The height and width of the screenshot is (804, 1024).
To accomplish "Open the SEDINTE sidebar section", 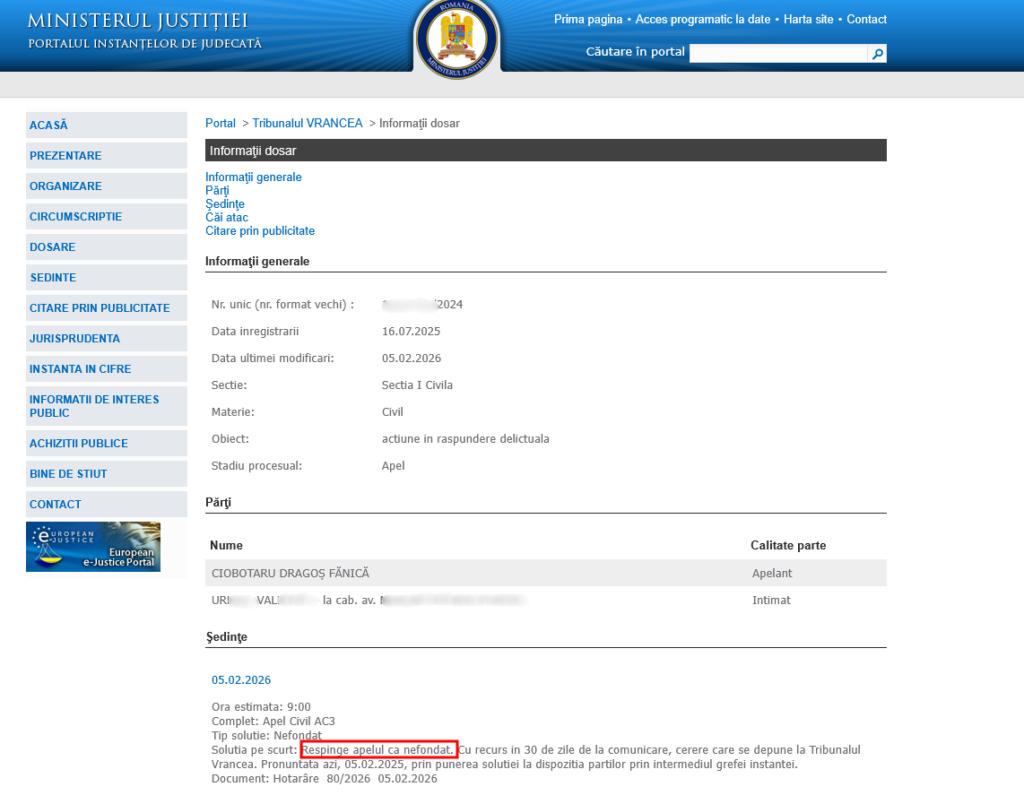I will (x=53, y=278).
